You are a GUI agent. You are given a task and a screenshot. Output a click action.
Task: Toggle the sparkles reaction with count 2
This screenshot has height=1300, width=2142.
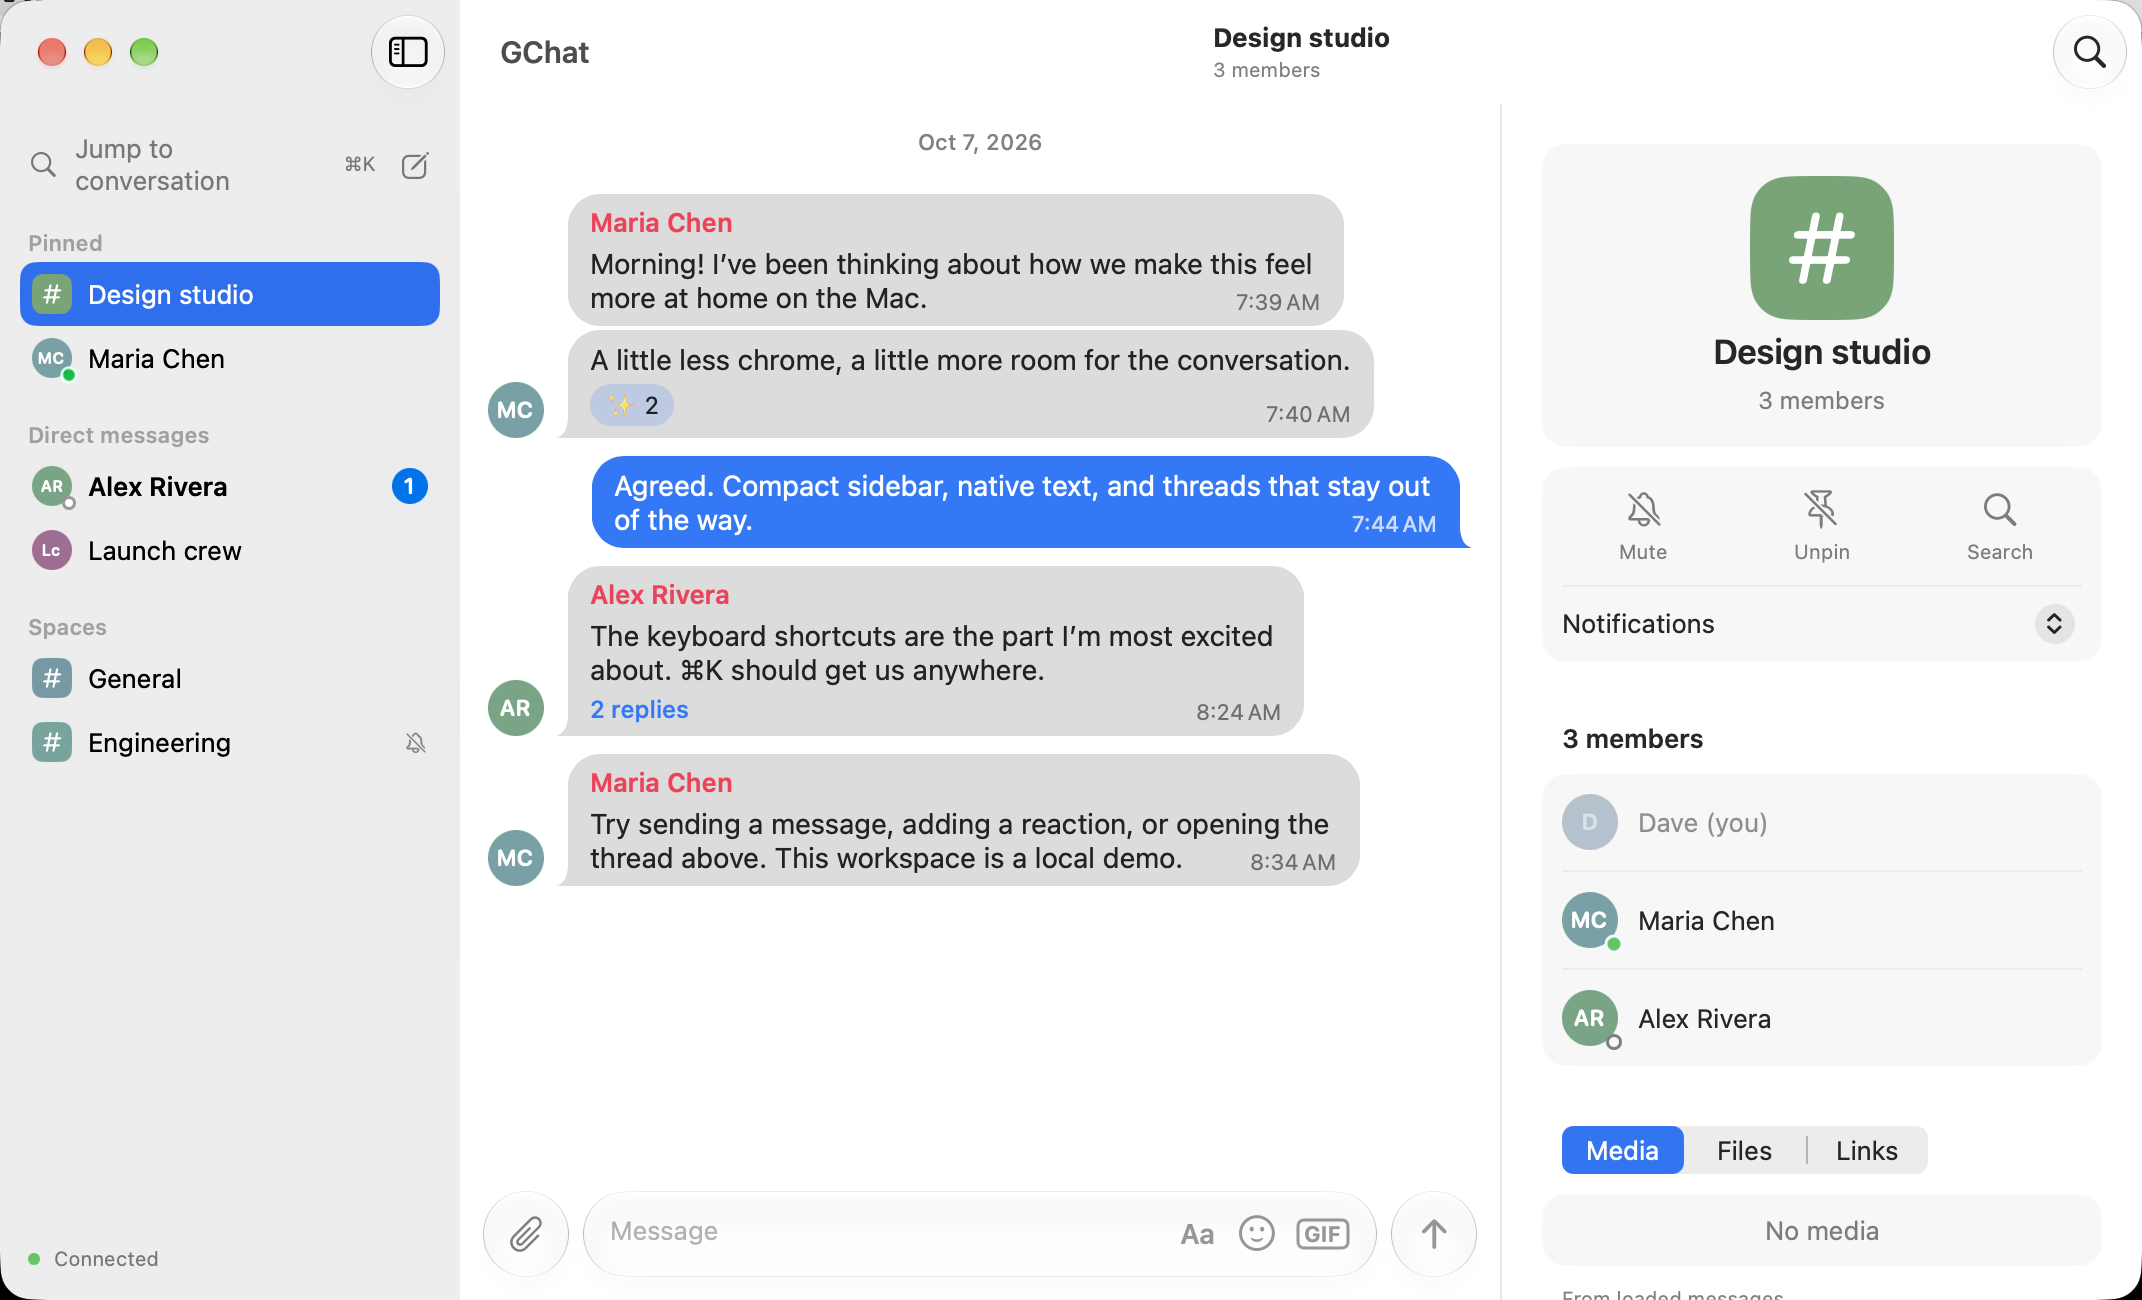632,406
